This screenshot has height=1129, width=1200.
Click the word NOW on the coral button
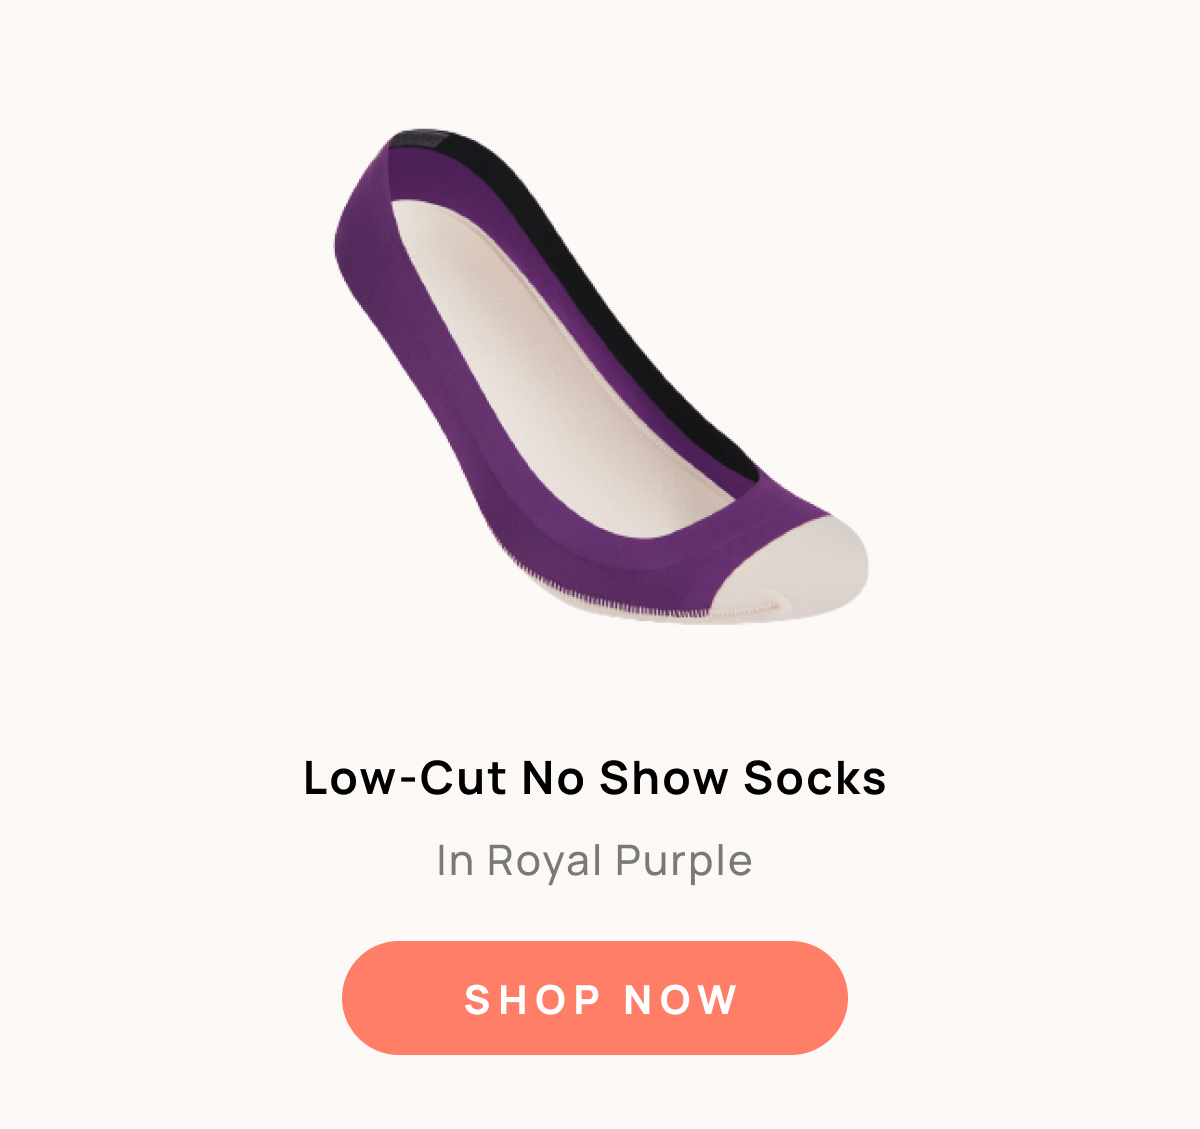tap(681, 1000)
